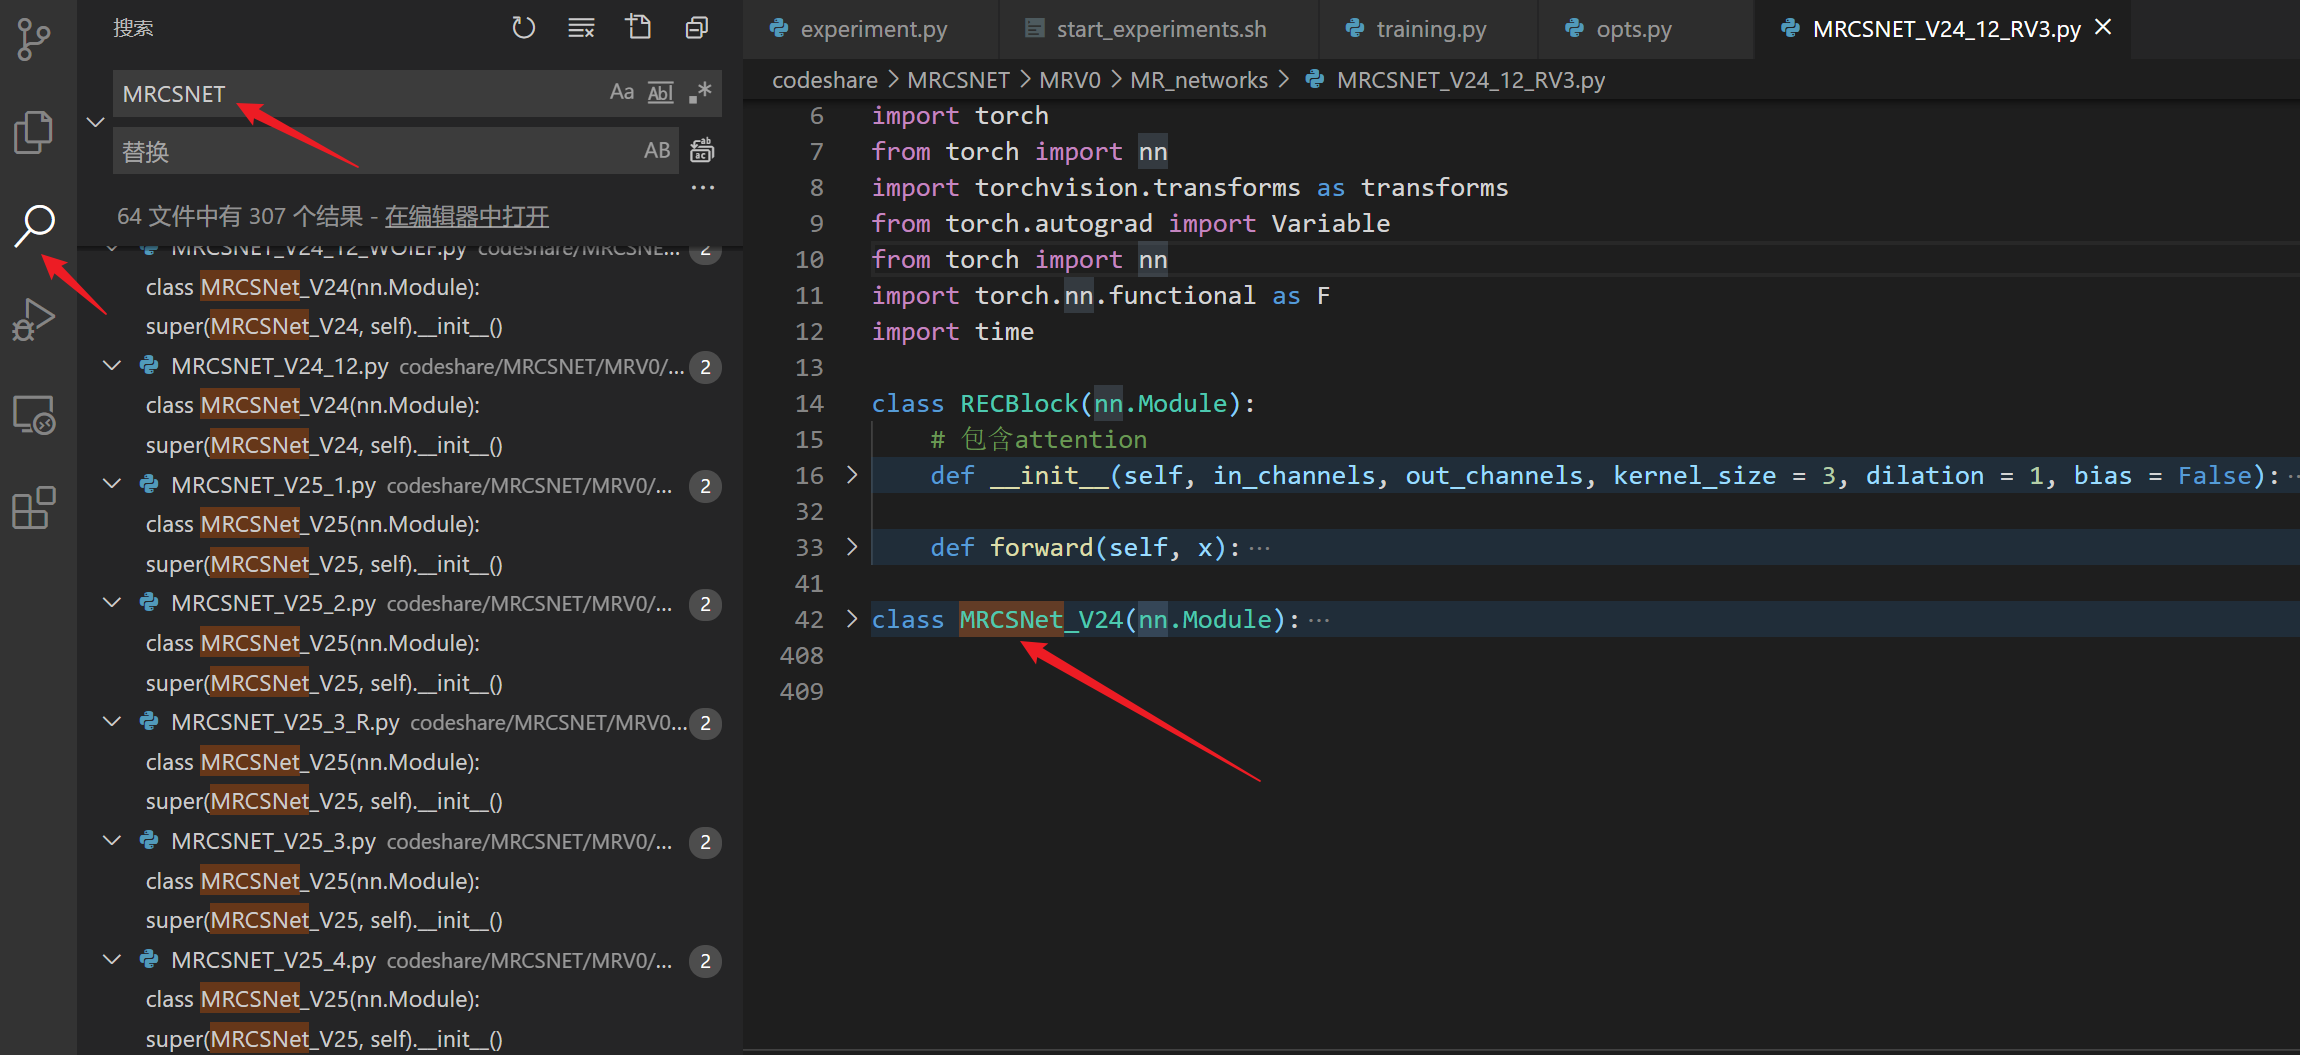Click Replace All icon
The width and height of the screenshot is (2300, 1055).
coord(703,150)
